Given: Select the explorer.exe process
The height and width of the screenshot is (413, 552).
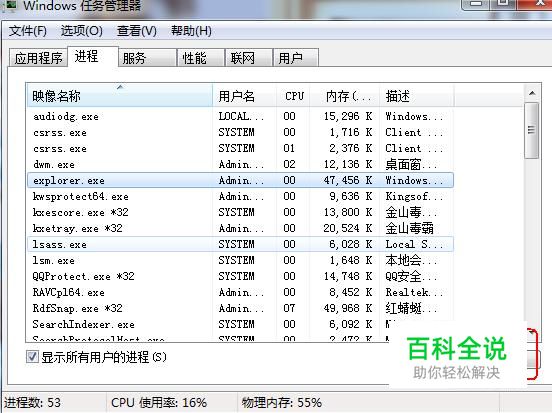Looking at the screenshot, I should click(240, 180).
